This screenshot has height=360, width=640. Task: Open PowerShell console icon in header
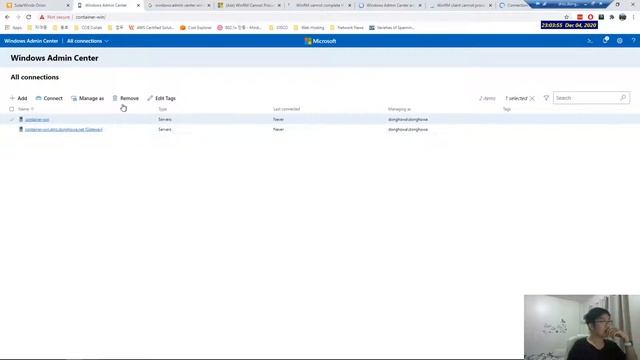(x=589, y=41)
